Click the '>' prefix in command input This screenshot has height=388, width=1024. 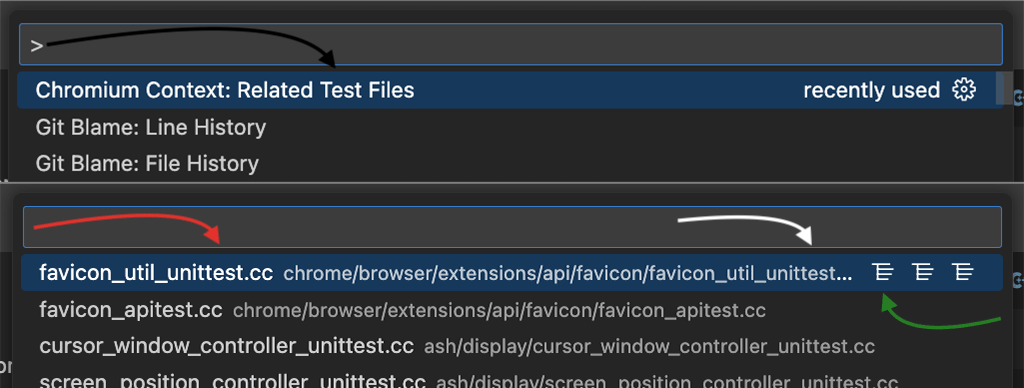coord(37,45)
